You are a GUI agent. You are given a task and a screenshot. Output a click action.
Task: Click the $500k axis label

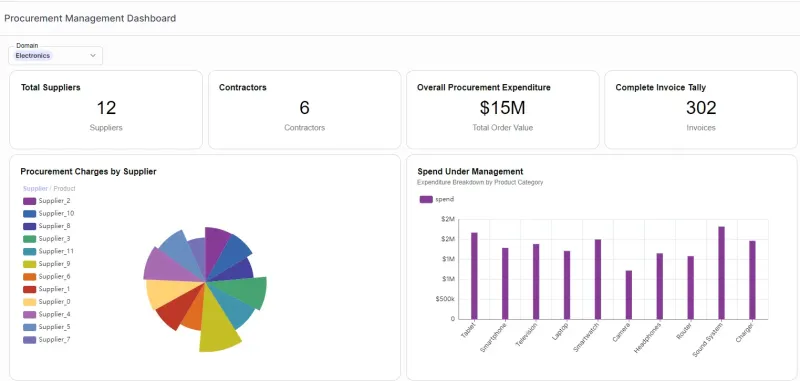pyautogui.click(x=445, y=299)
